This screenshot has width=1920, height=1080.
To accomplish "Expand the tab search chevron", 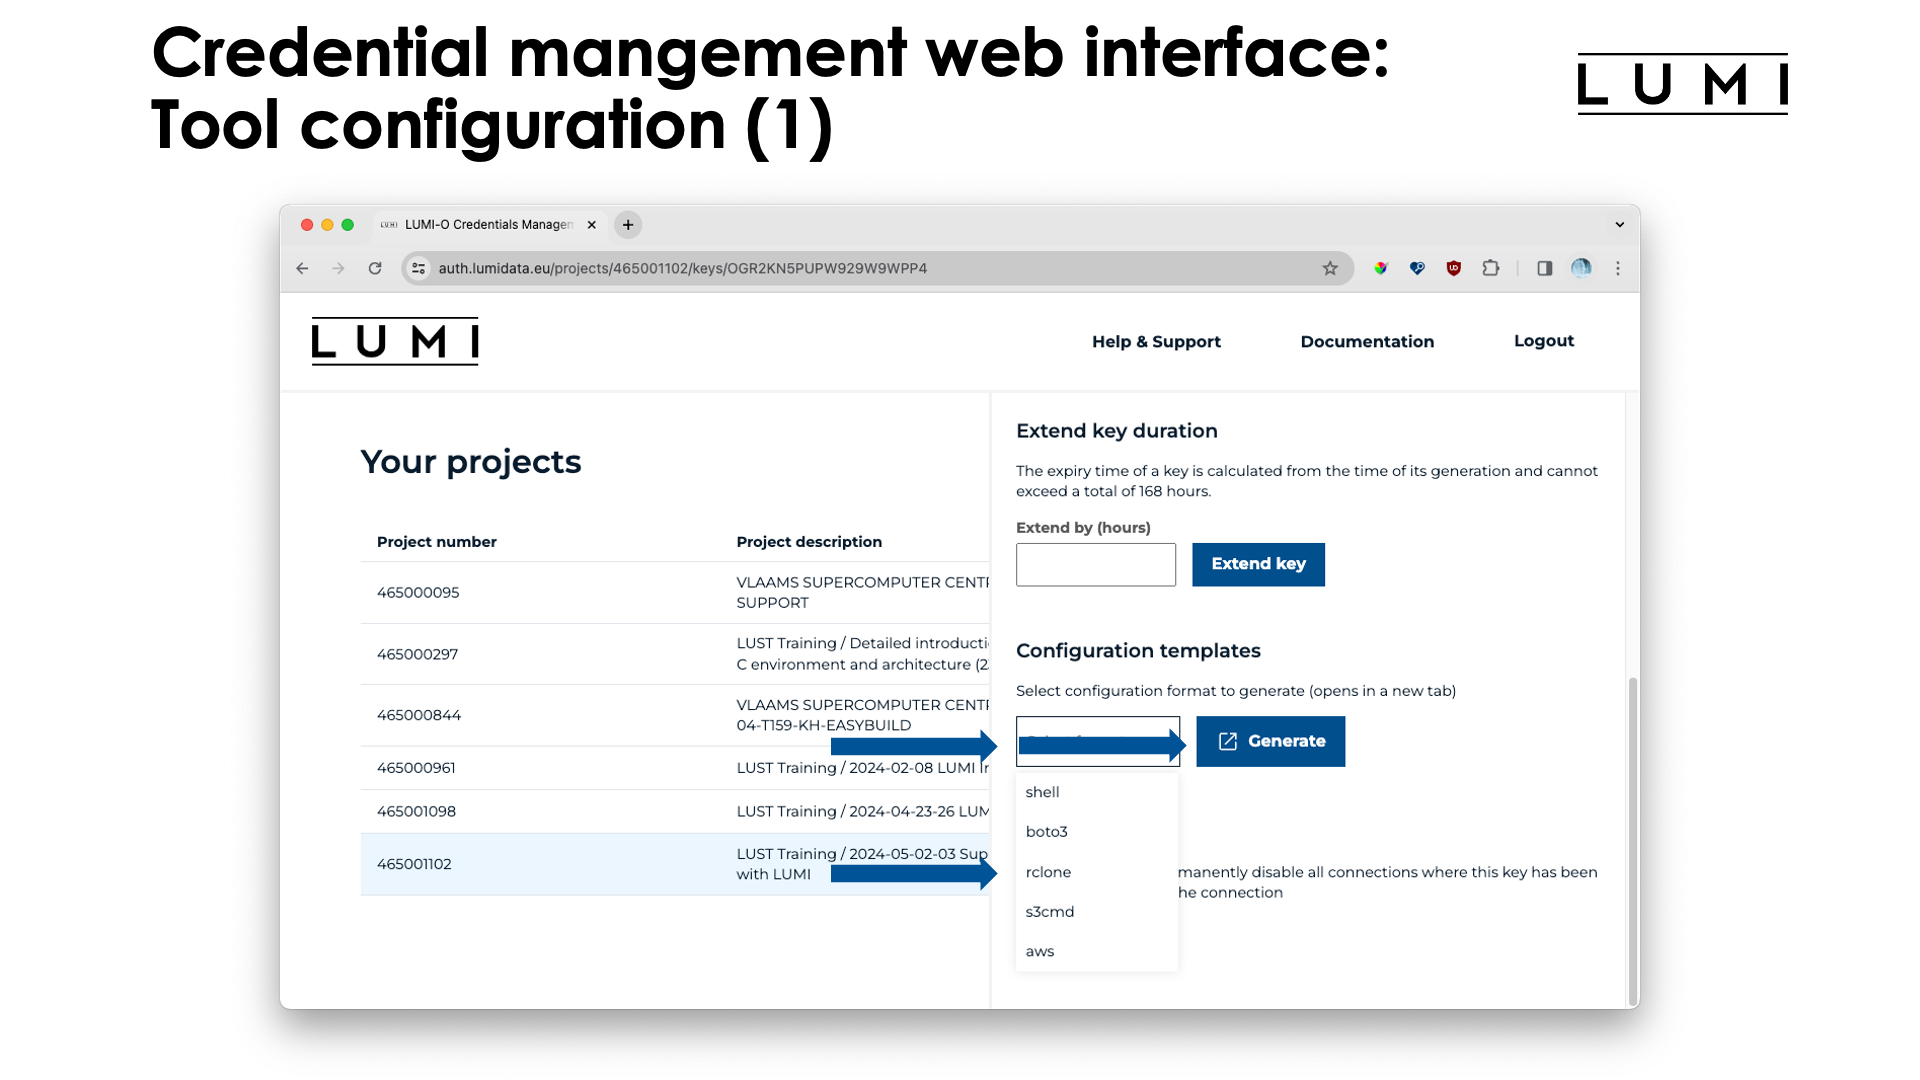I will point(1620,225).
